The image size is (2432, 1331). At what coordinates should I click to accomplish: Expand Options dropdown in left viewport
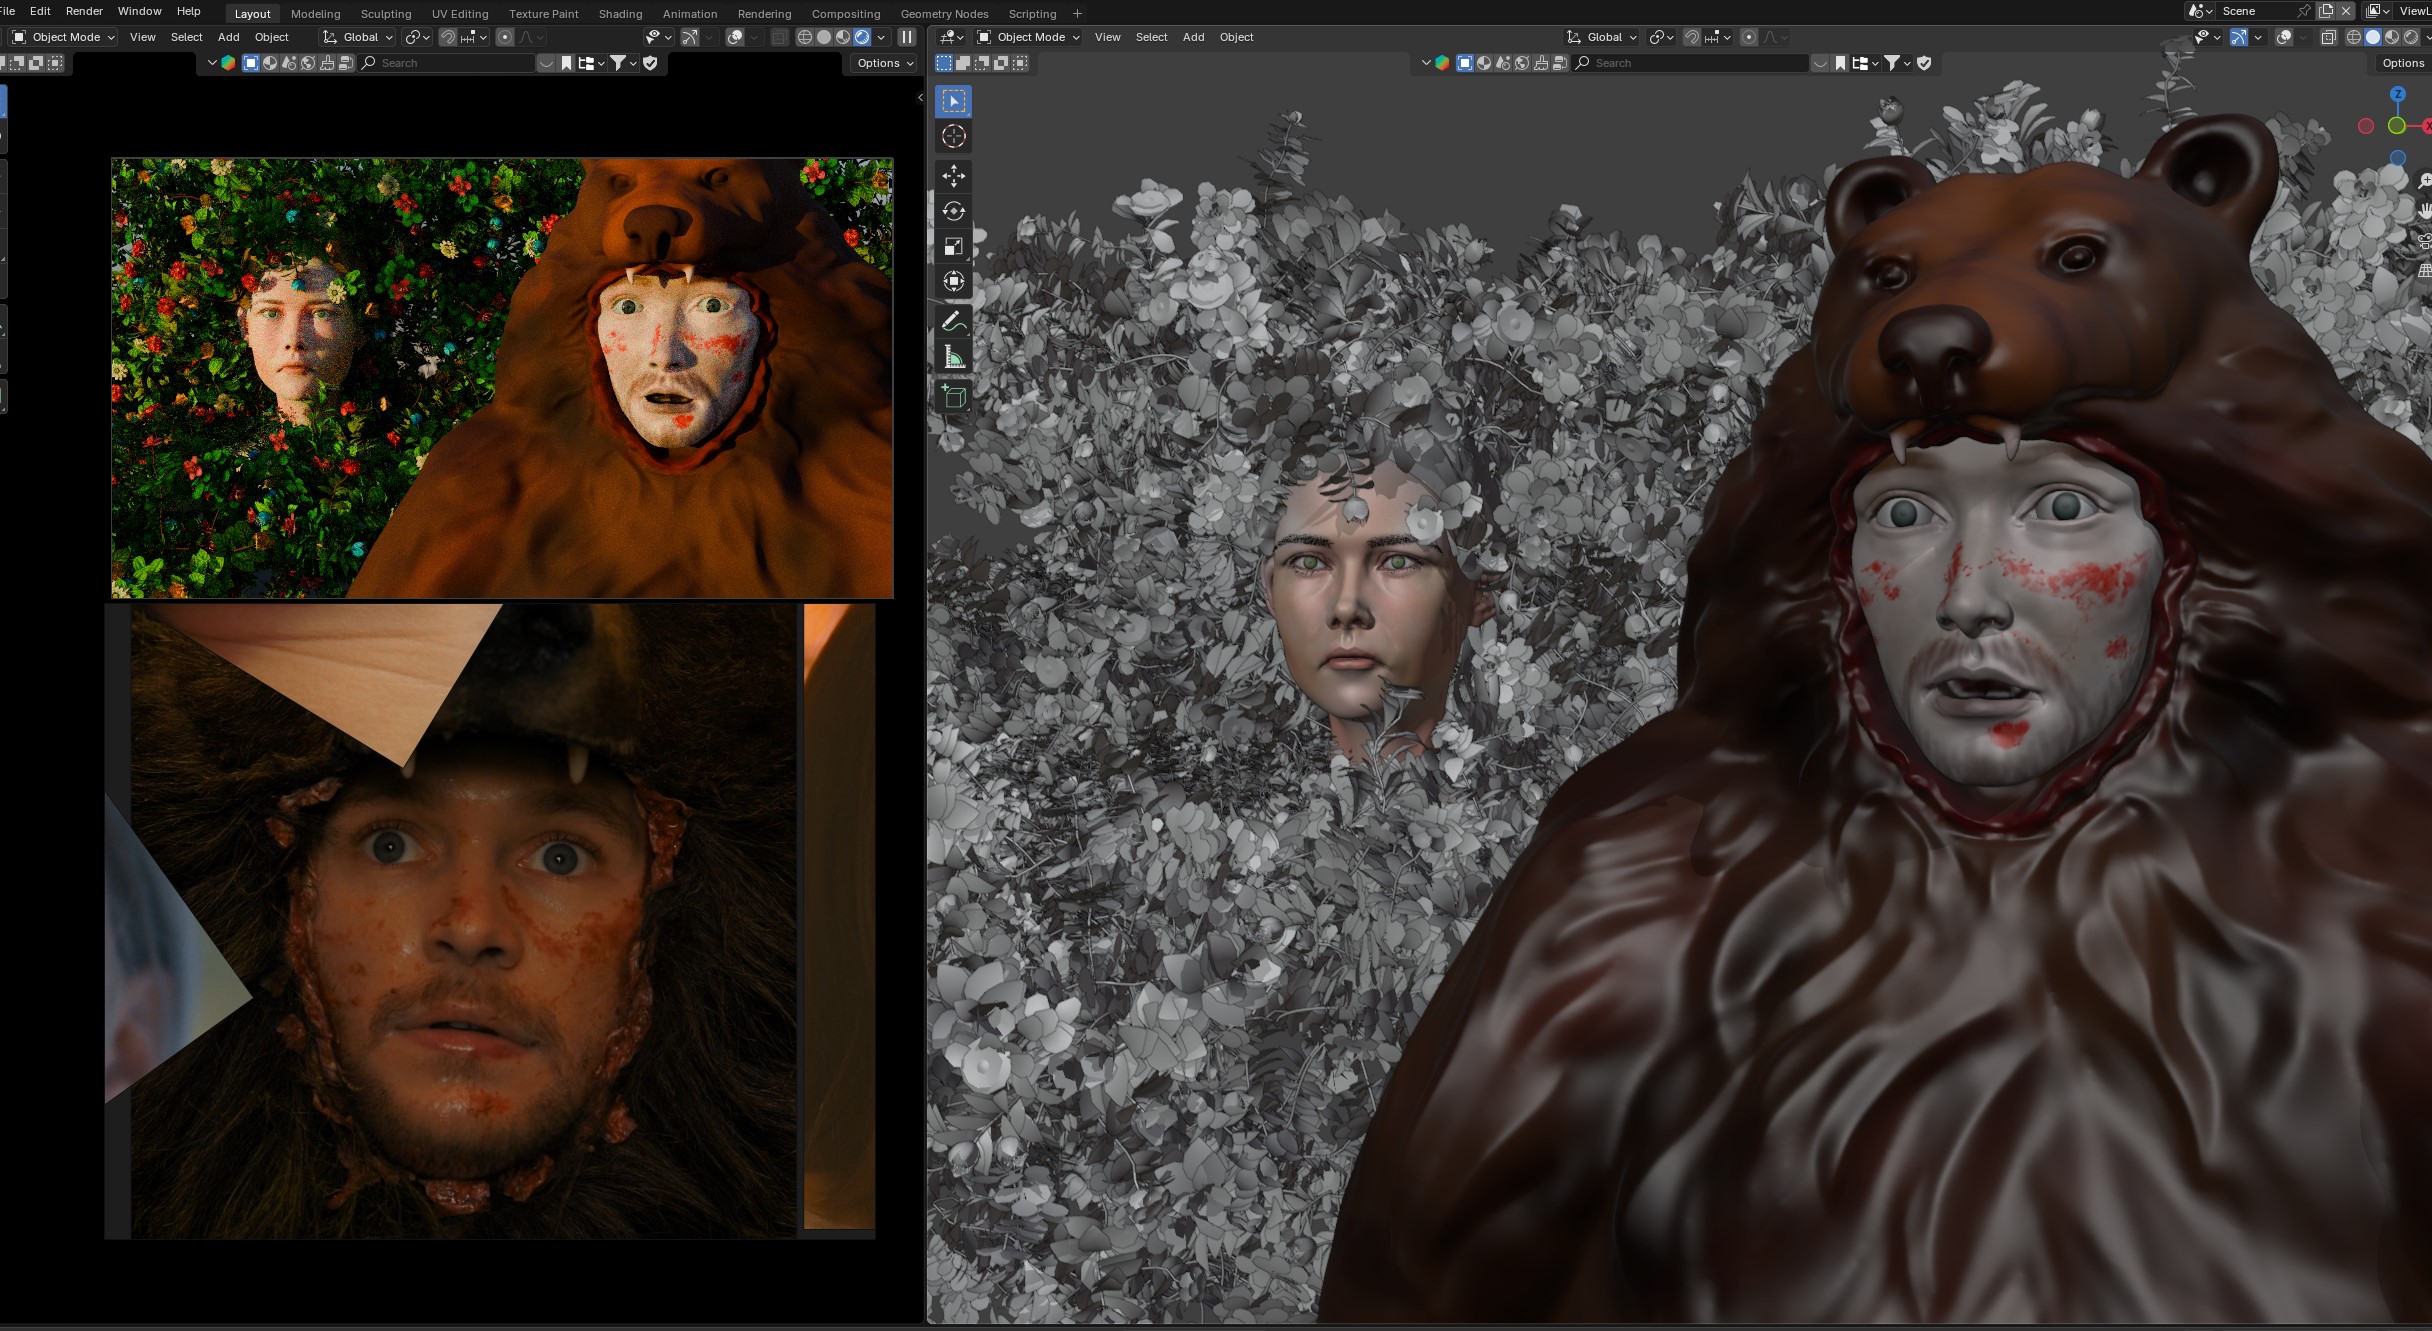[x=885, y=63]
